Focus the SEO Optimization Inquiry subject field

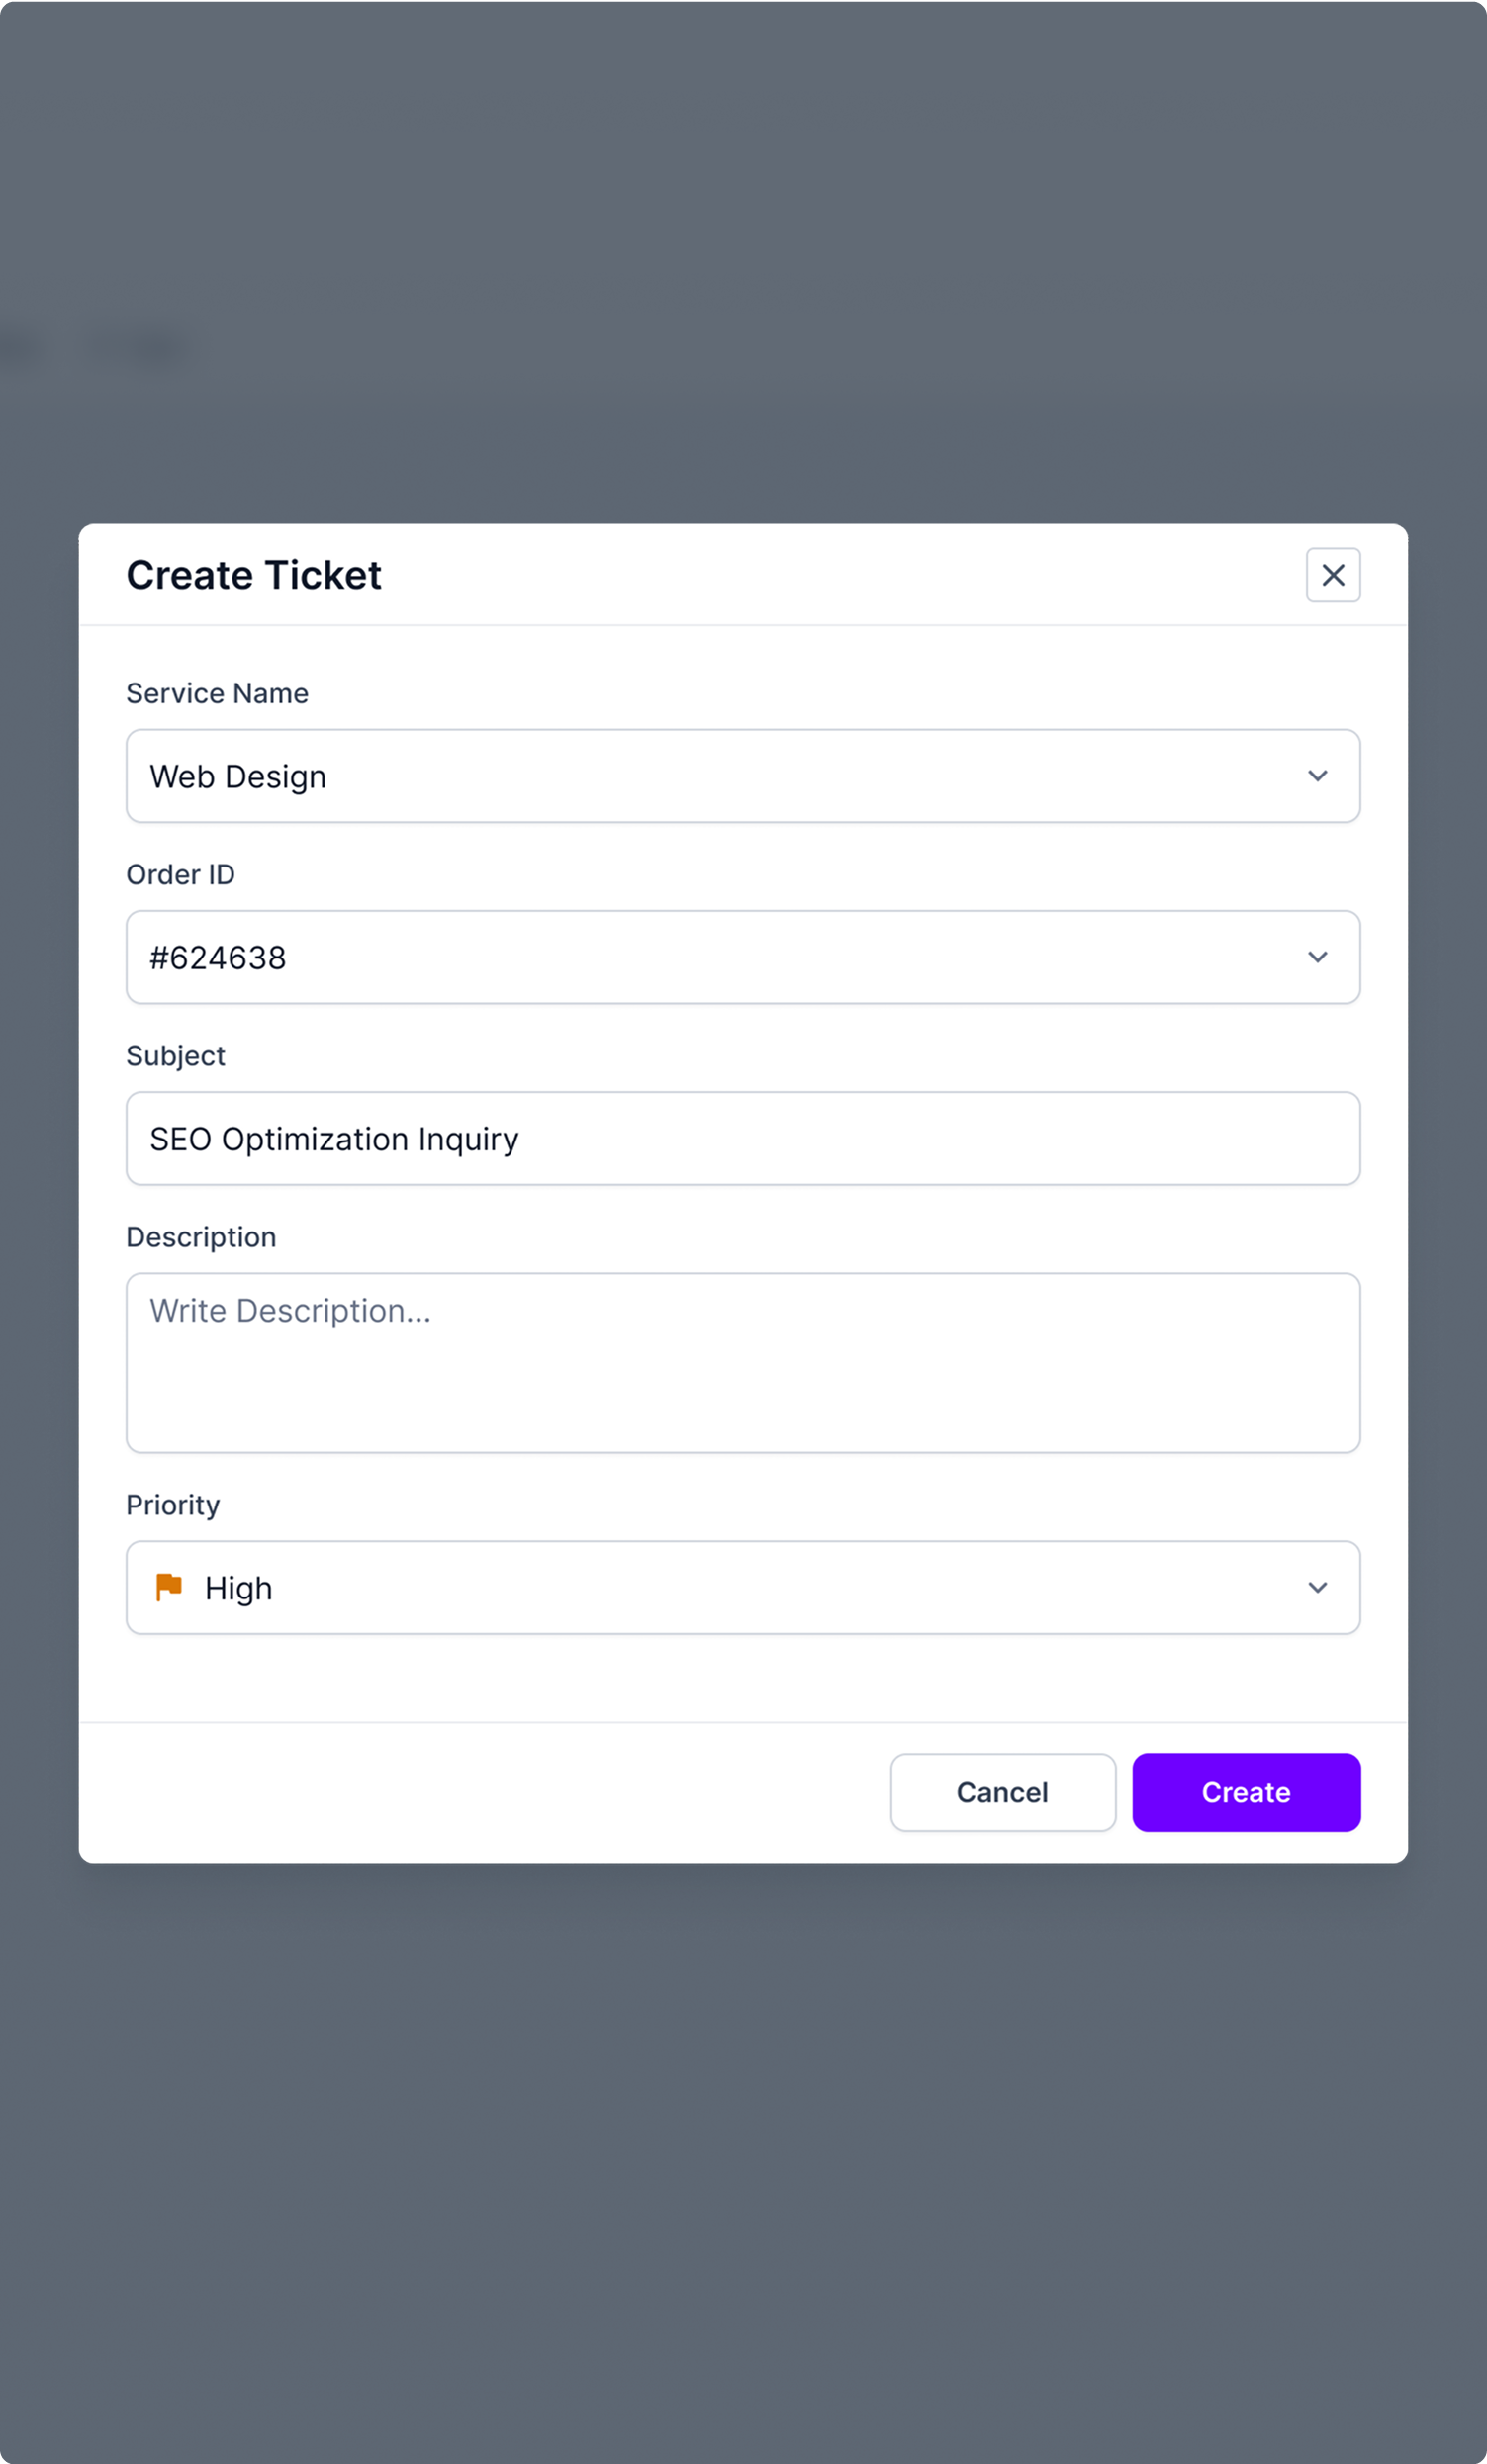pos(743,1139)
